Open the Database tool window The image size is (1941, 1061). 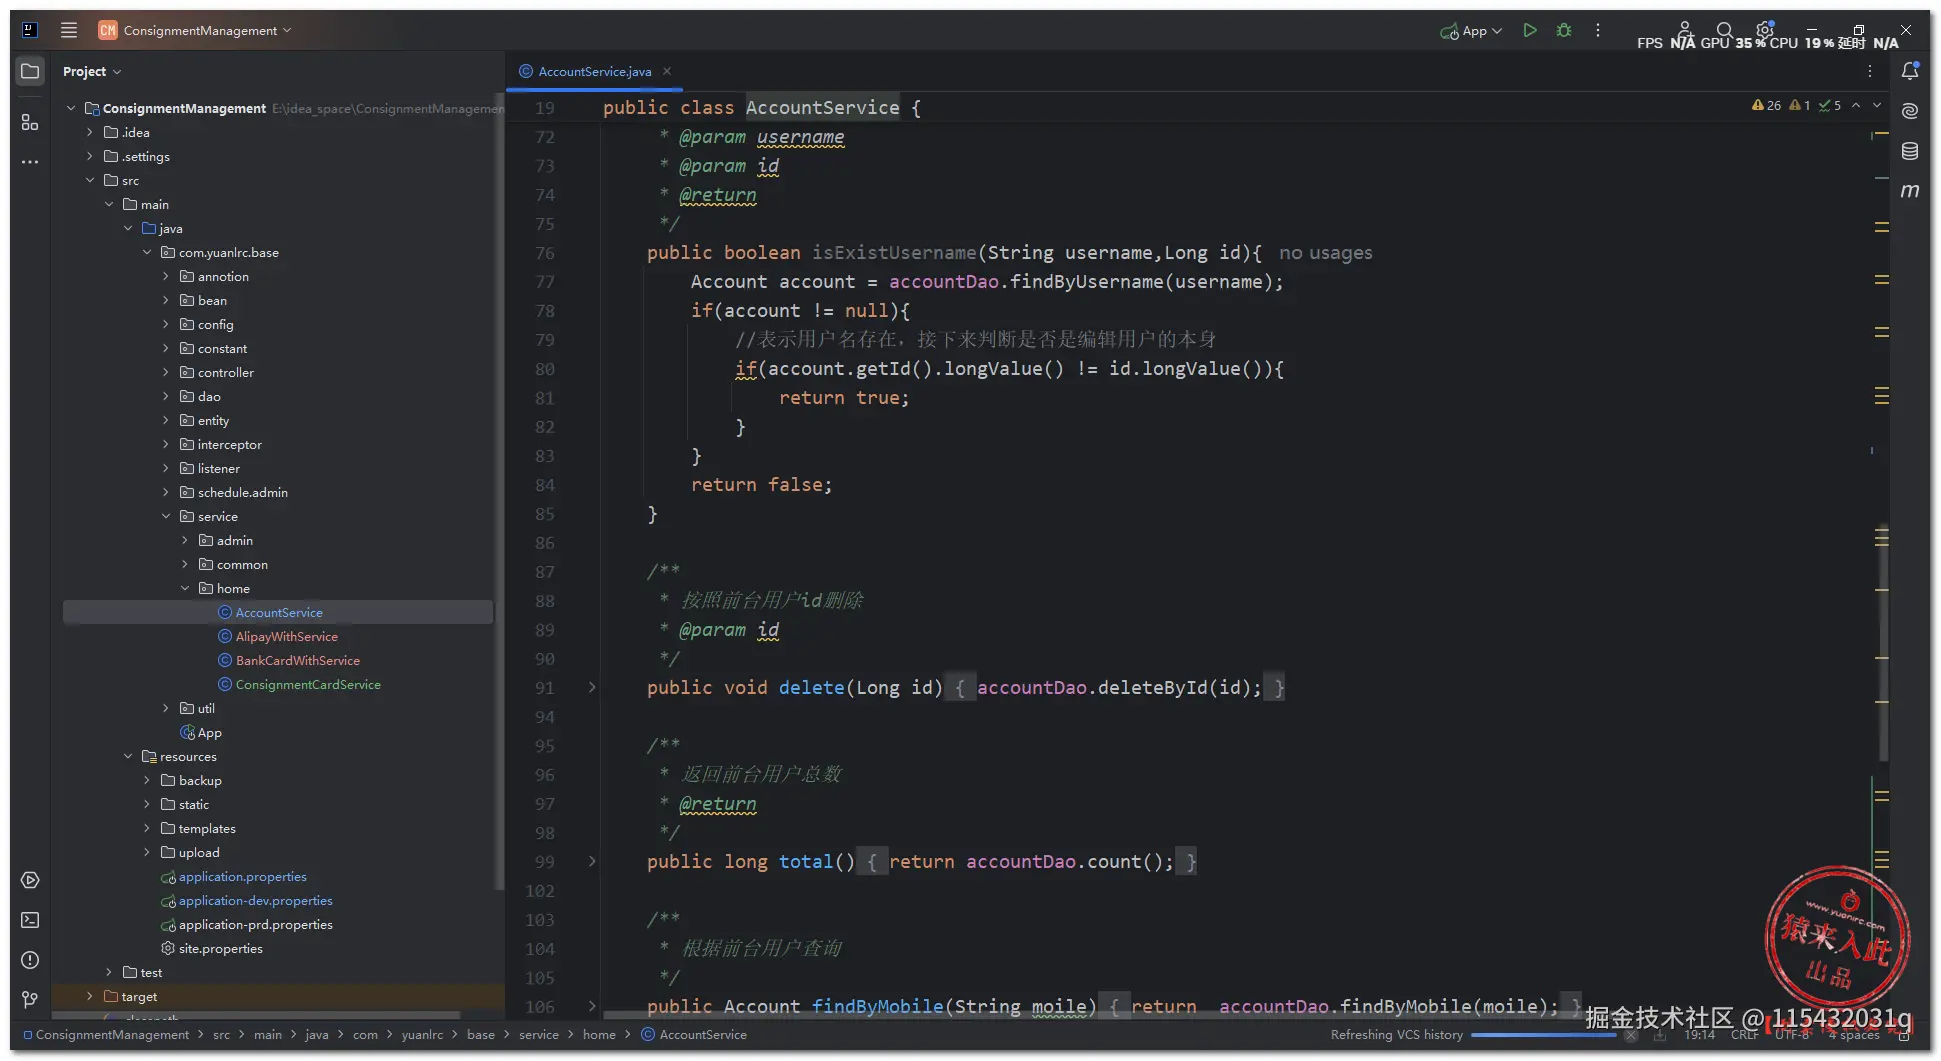1910,151
